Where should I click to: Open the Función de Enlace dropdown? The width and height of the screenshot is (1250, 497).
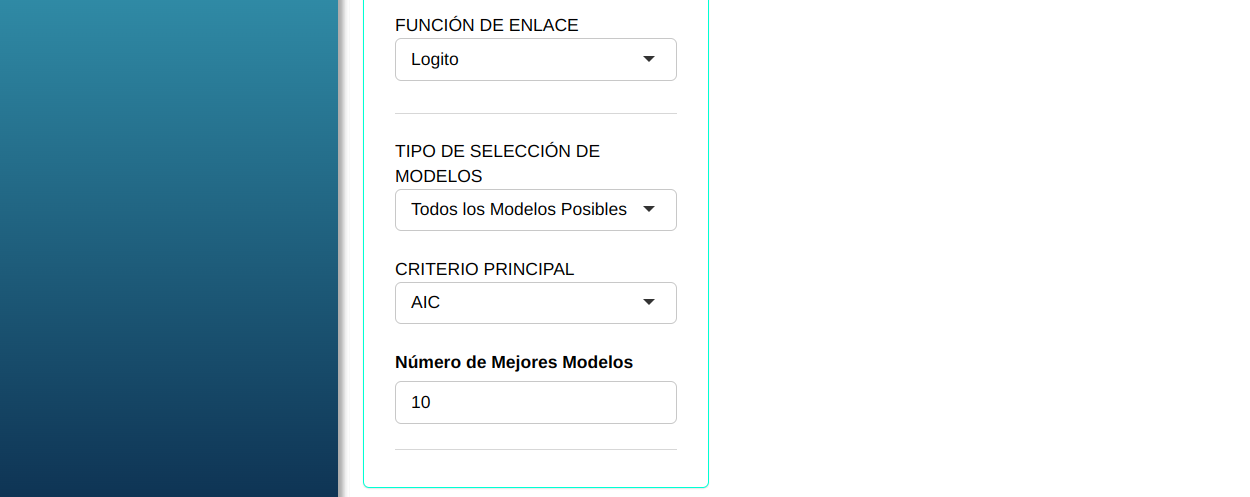point(535,59)
